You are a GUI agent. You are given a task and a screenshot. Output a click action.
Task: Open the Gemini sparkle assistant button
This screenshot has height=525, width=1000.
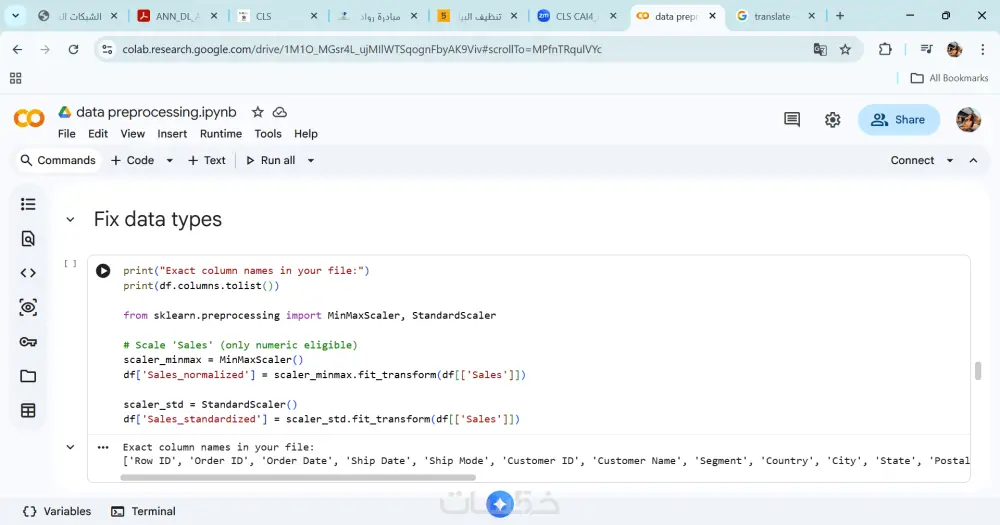[x=500, y=505]
